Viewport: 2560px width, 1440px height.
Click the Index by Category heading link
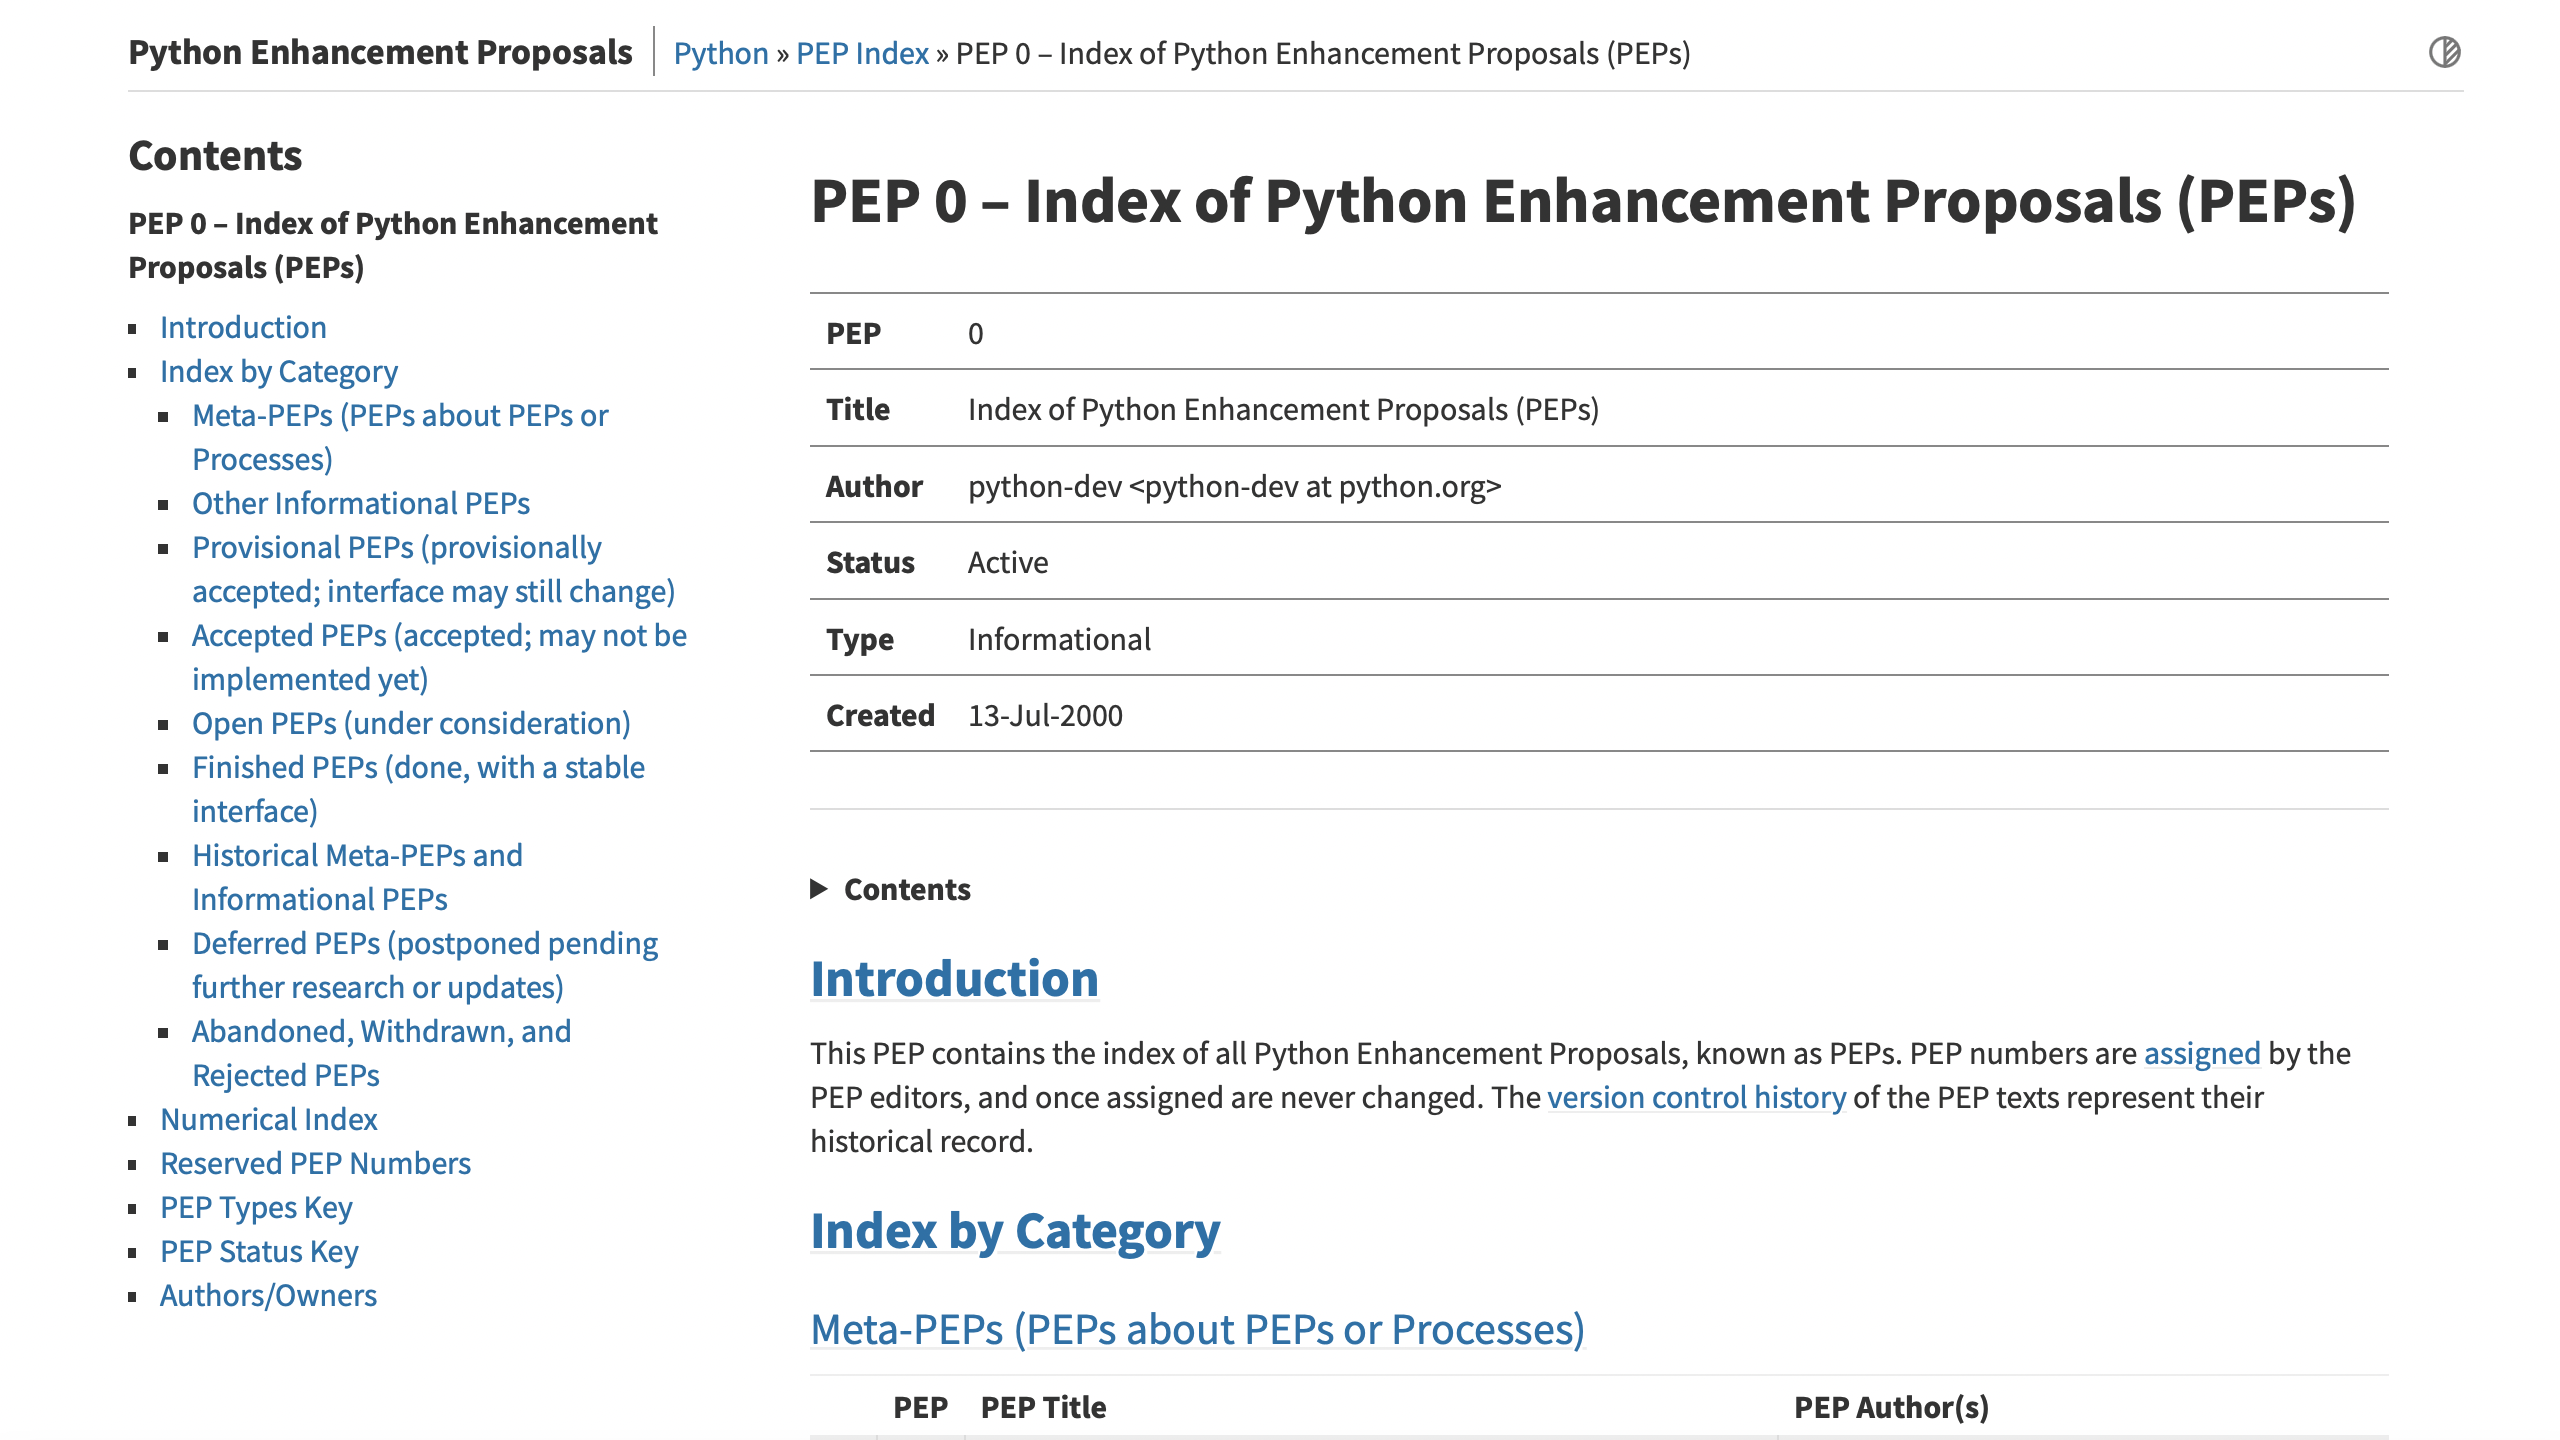pos(1015,1230)
